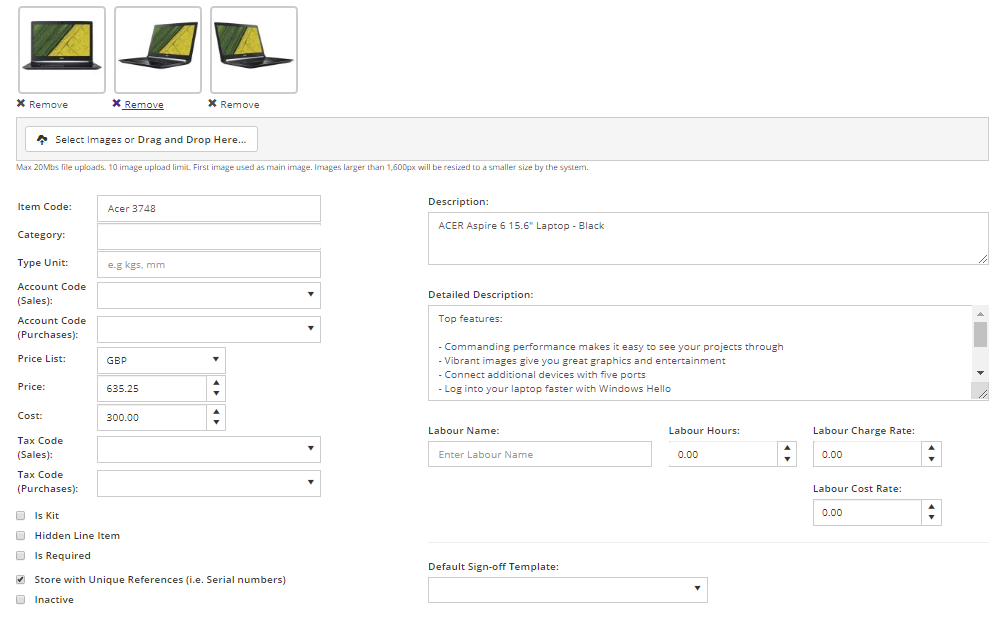Viewport: 1000px width, 617px height.
Task: Expand the Tax Code (Purchases) dropdown
Action: point(209,483)
